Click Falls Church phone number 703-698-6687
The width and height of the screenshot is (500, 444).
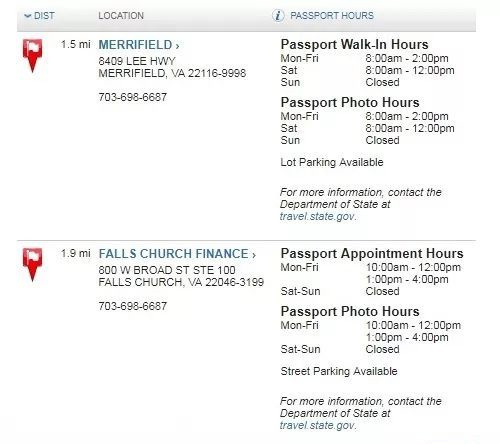[x=133, y=306]
